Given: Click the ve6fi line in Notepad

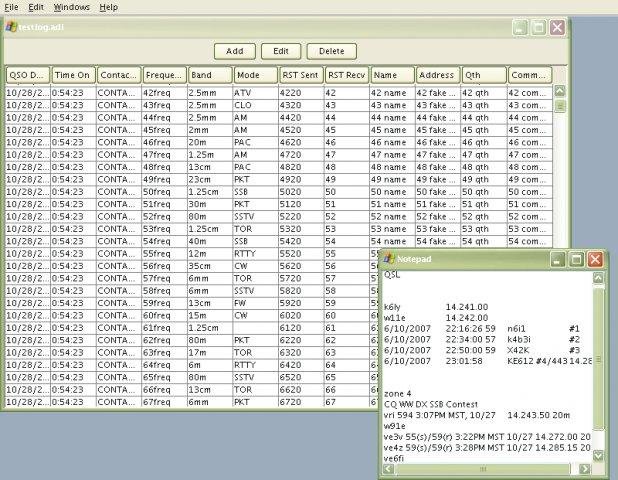Looking at the screenshot, I should pyautogui.click(x=394, y=459).
